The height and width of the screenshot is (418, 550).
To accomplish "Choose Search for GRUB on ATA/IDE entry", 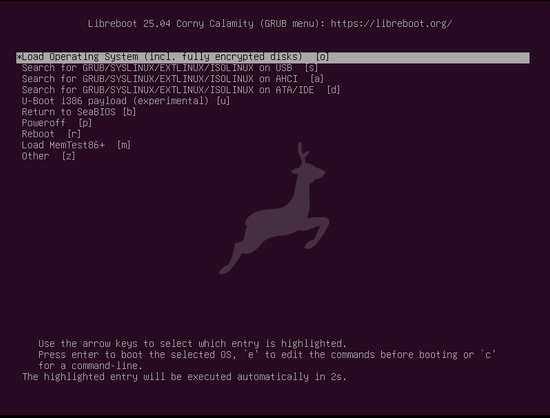I will (181, 90).
